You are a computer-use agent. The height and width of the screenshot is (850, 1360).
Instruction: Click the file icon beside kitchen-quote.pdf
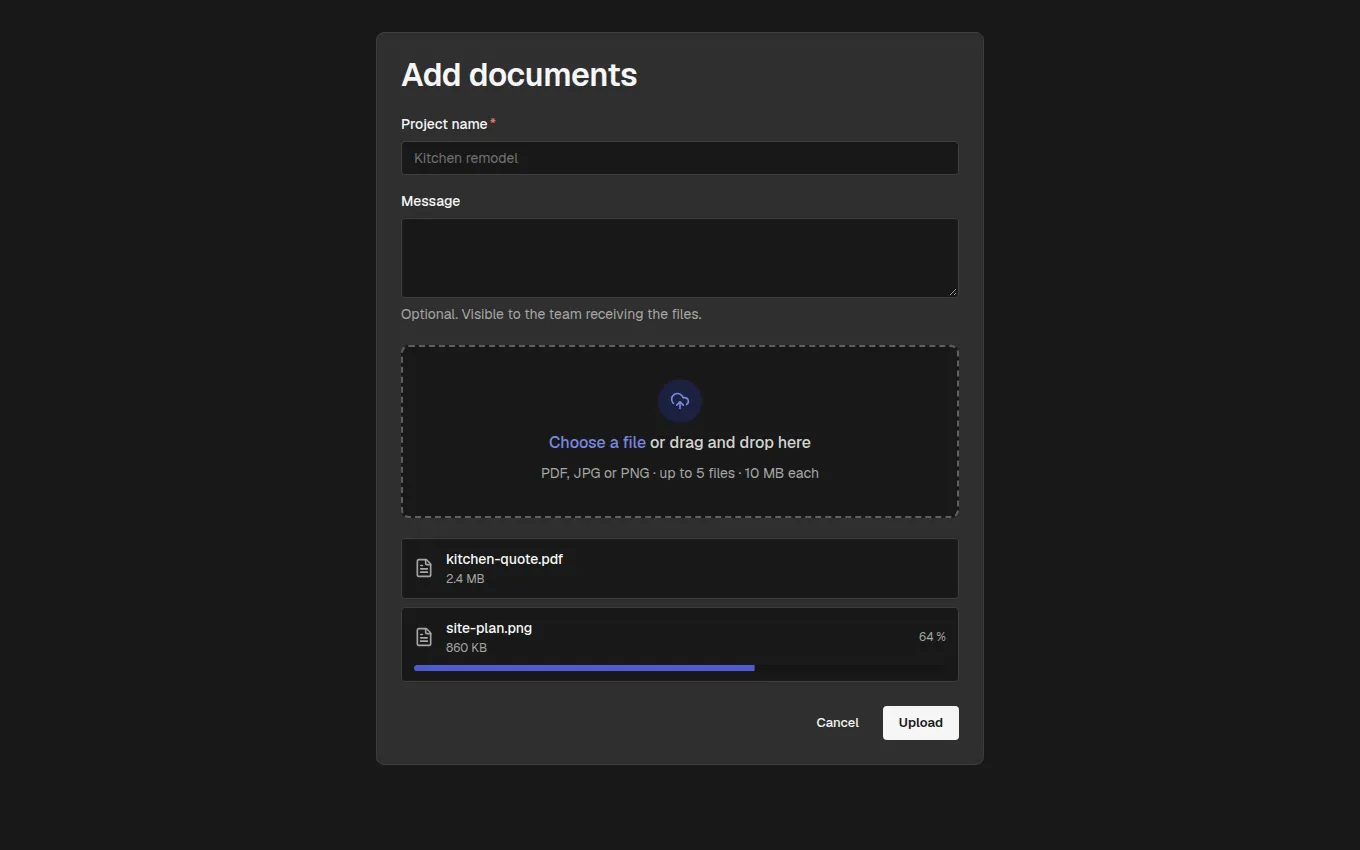coord(424,568)
